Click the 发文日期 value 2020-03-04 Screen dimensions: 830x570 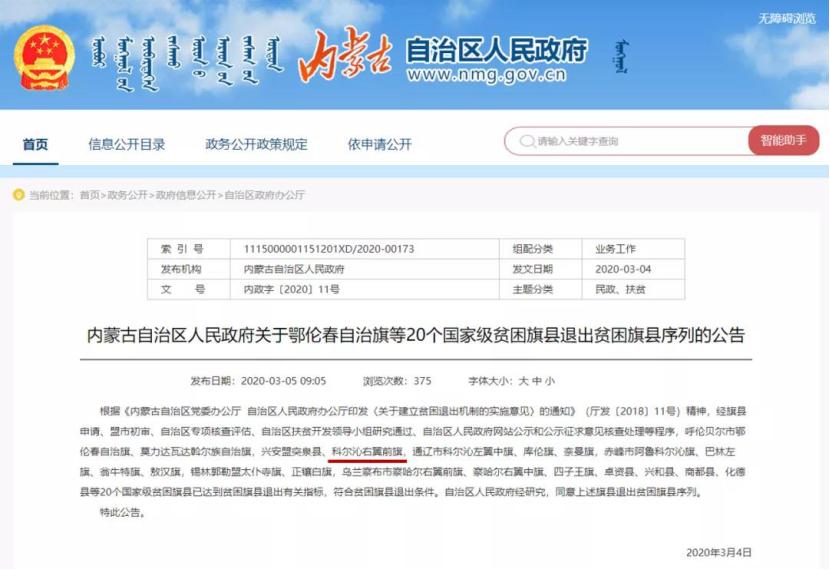tap(623, 269)
